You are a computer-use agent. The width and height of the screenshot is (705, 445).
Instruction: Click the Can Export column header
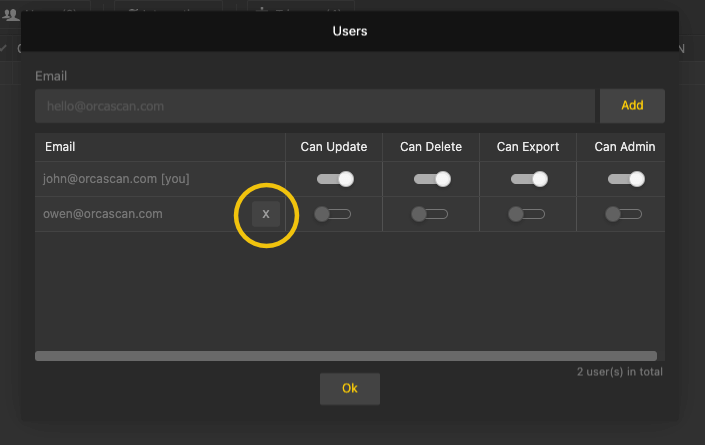(528, 147)
